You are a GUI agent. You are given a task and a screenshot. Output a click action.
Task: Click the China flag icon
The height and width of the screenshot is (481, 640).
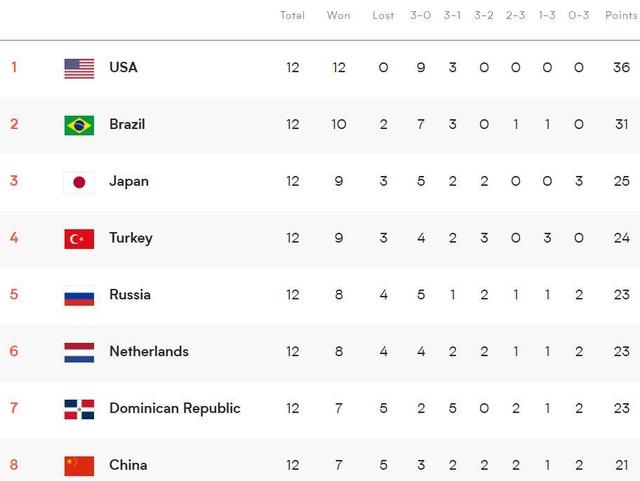click(x=79, y=465)
